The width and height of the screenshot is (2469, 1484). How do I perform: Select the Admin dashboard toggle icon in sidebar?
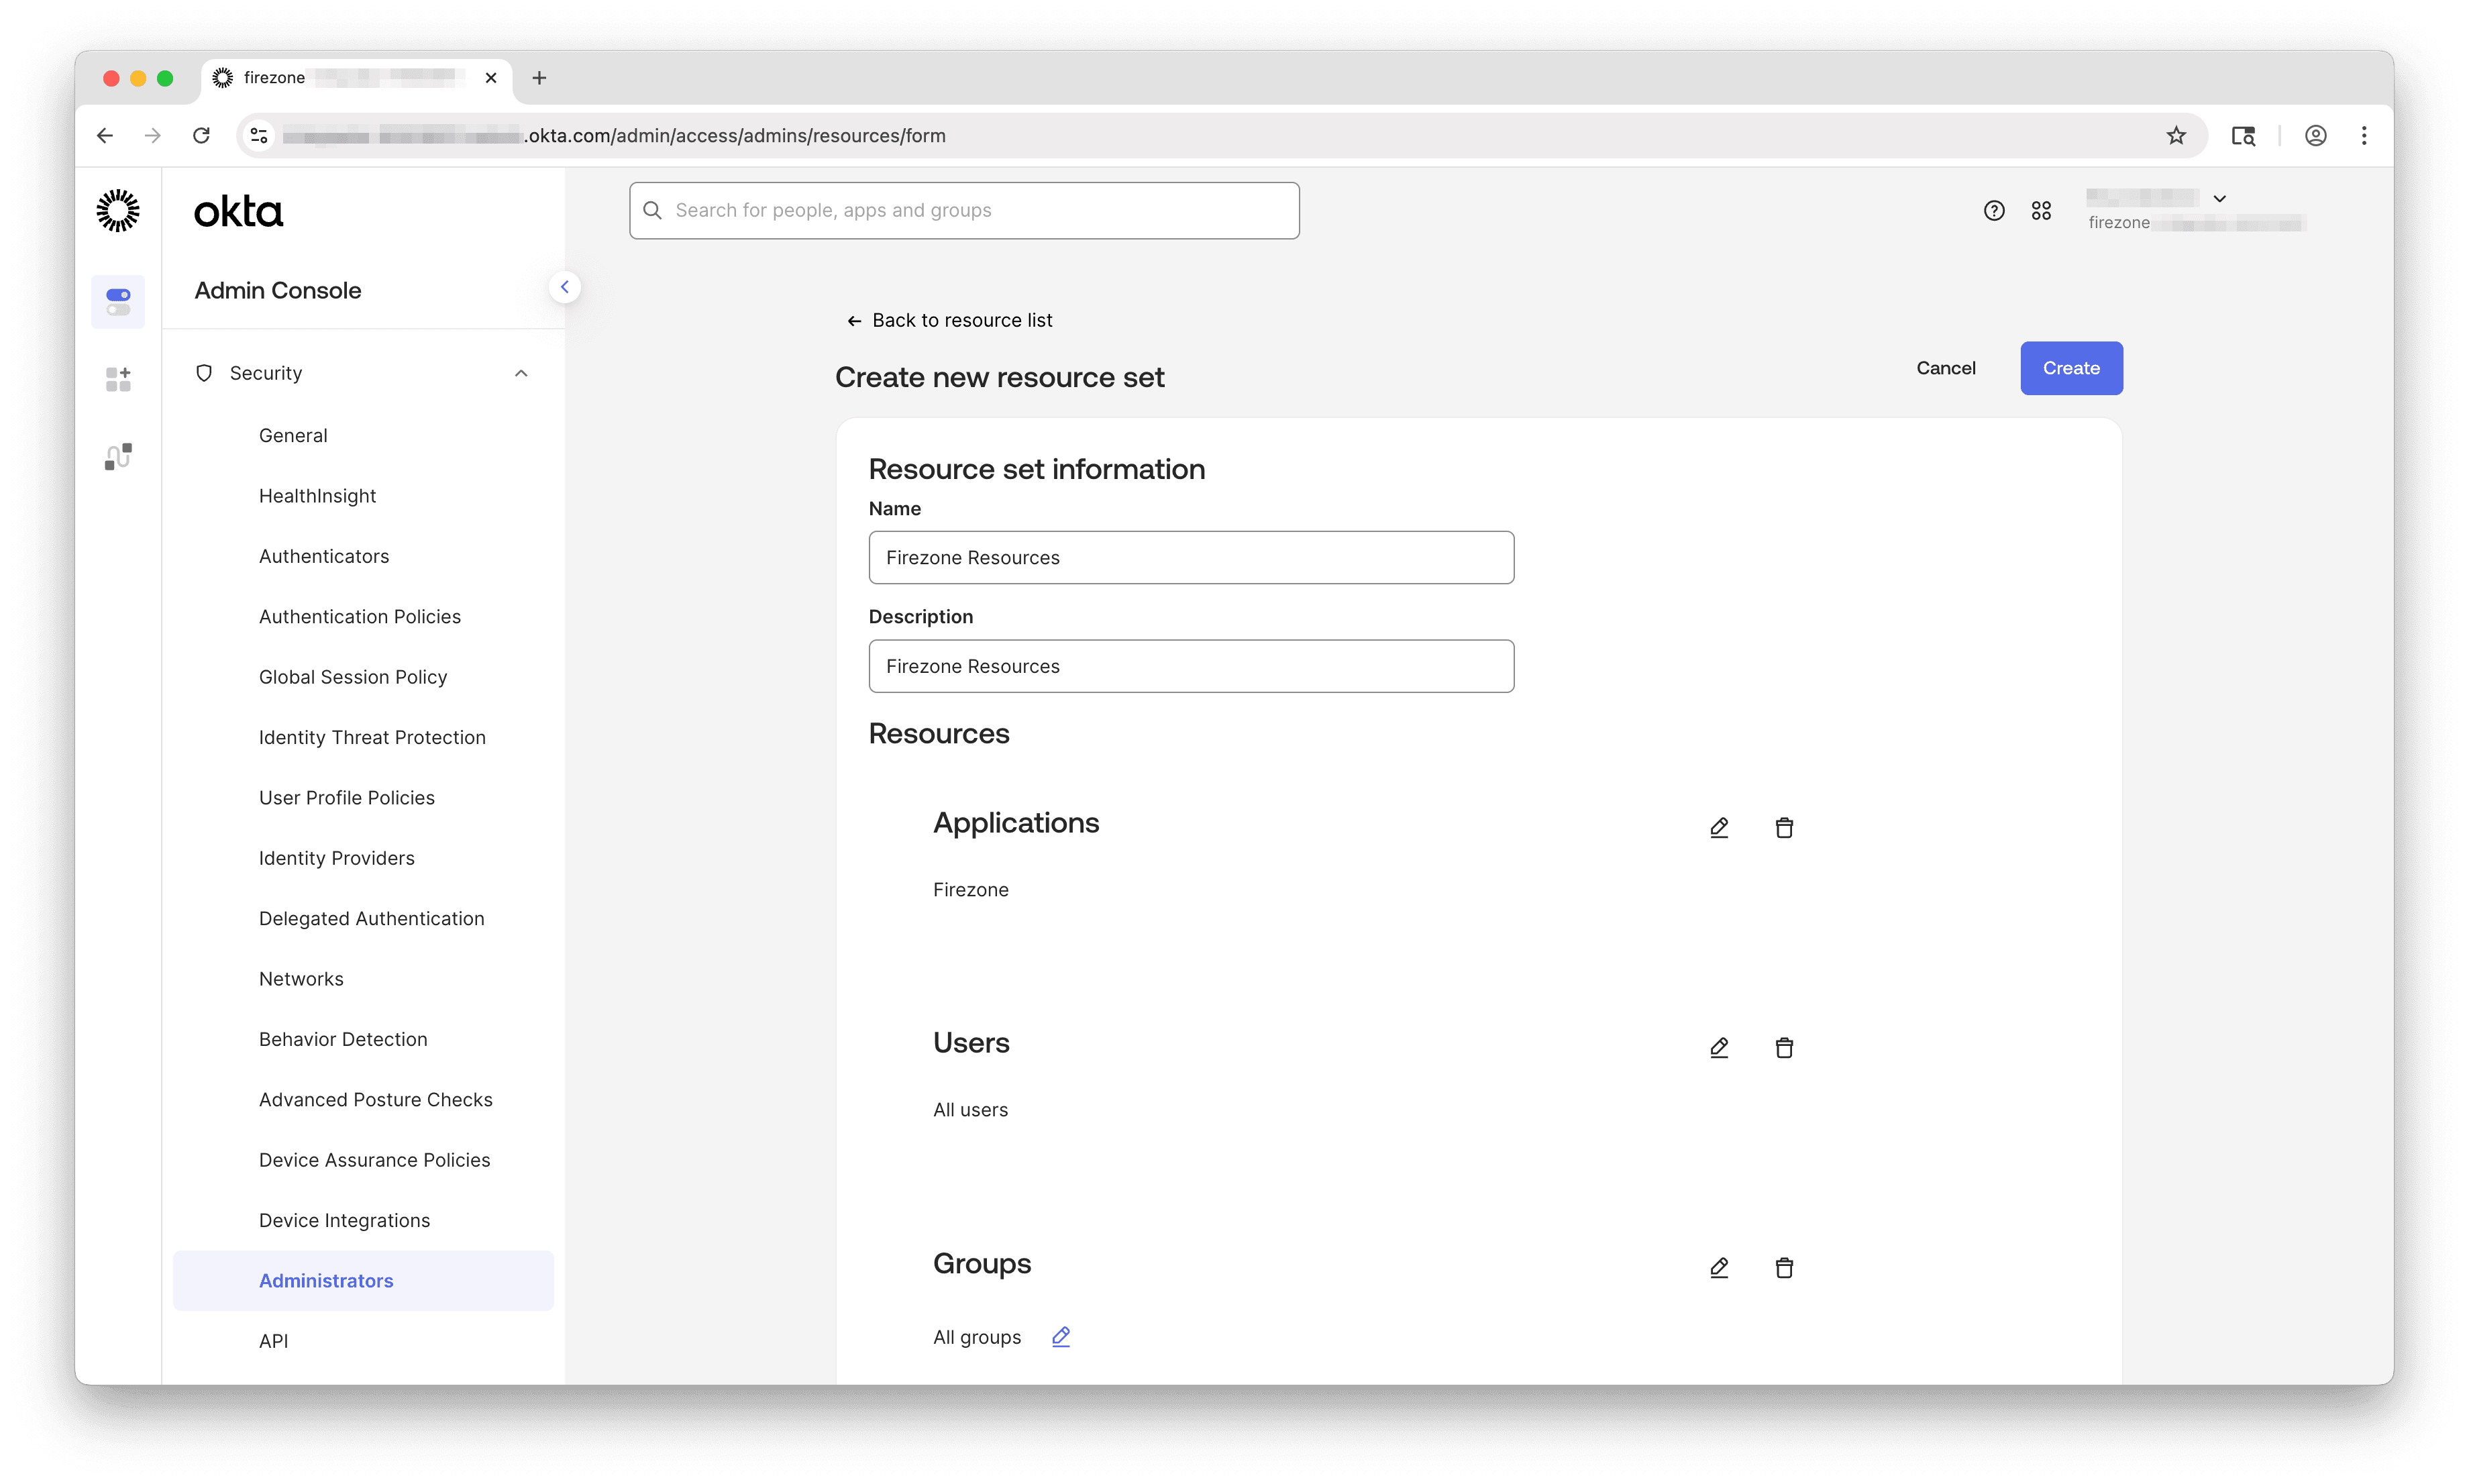point(118,301)
